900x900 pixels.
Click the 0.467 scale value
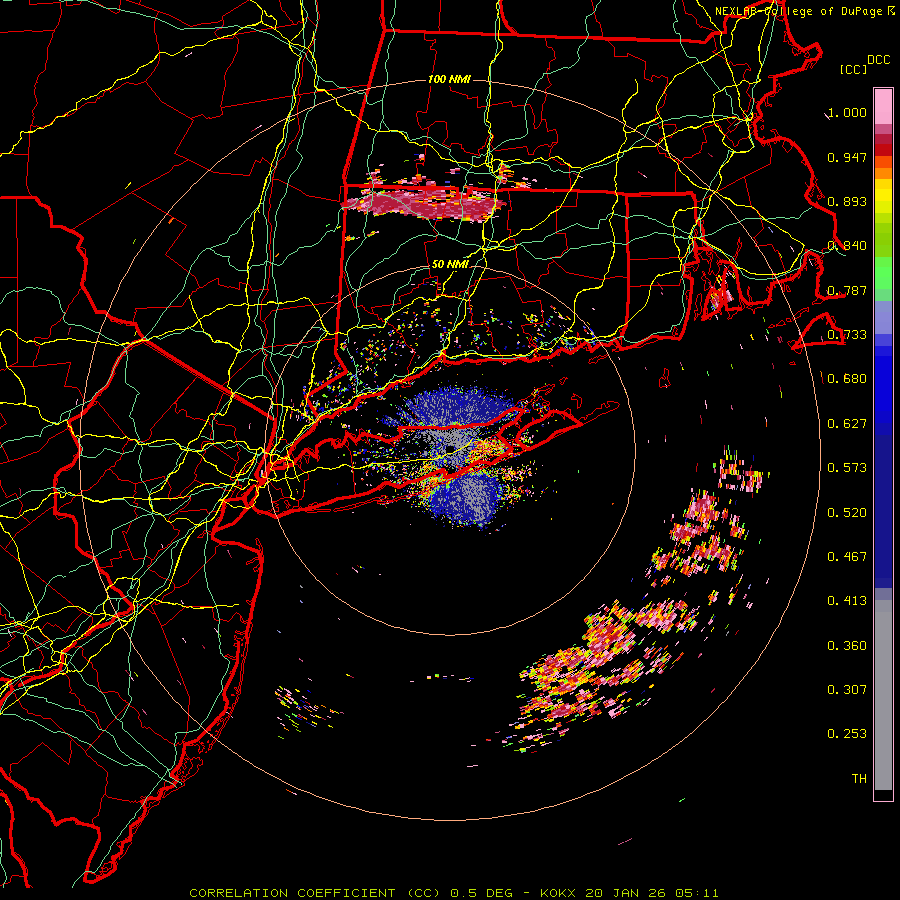[847, 556]
